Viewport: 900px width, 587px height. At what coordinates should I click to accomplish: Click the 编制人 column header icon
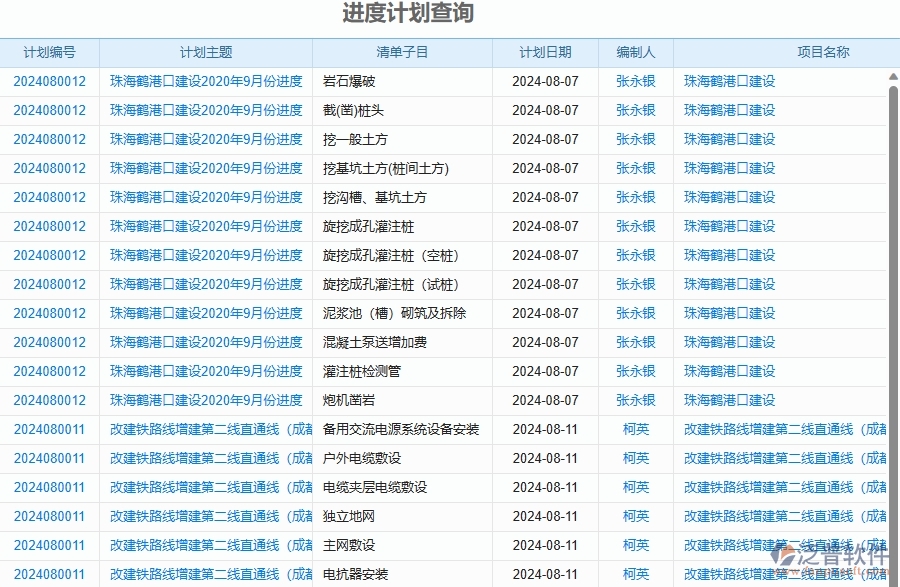[x=637, y=53]
